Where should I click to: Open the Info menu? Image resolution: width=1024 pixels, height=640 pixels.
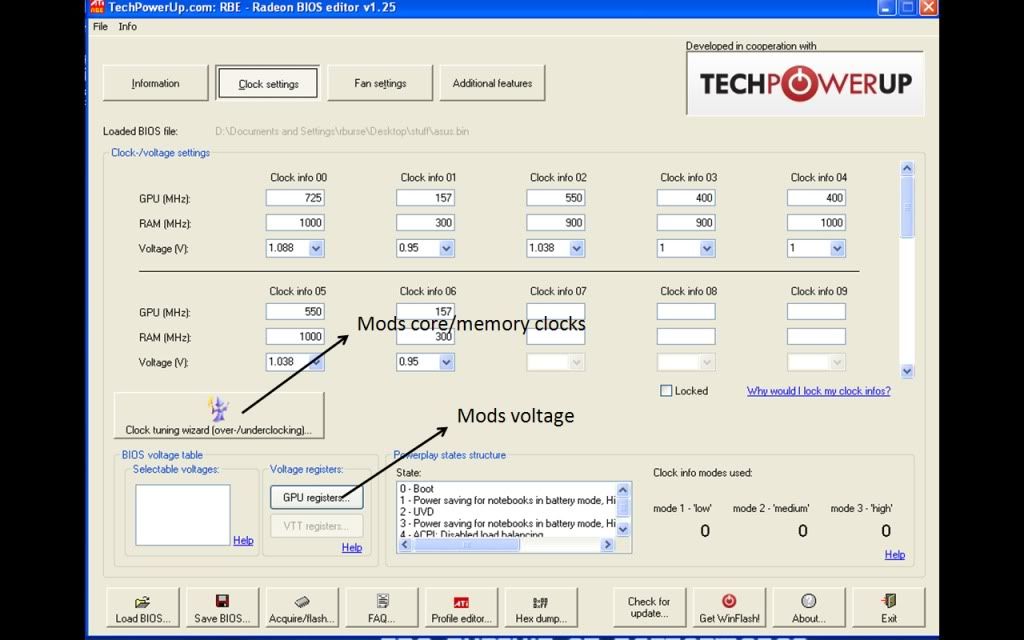pyautogui.click(x=127, y=27)
